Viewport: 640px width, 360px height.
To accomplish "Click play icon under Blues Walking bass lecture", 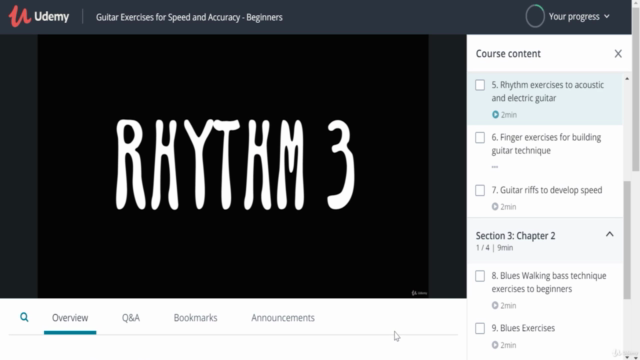I will tap(495, 305).
